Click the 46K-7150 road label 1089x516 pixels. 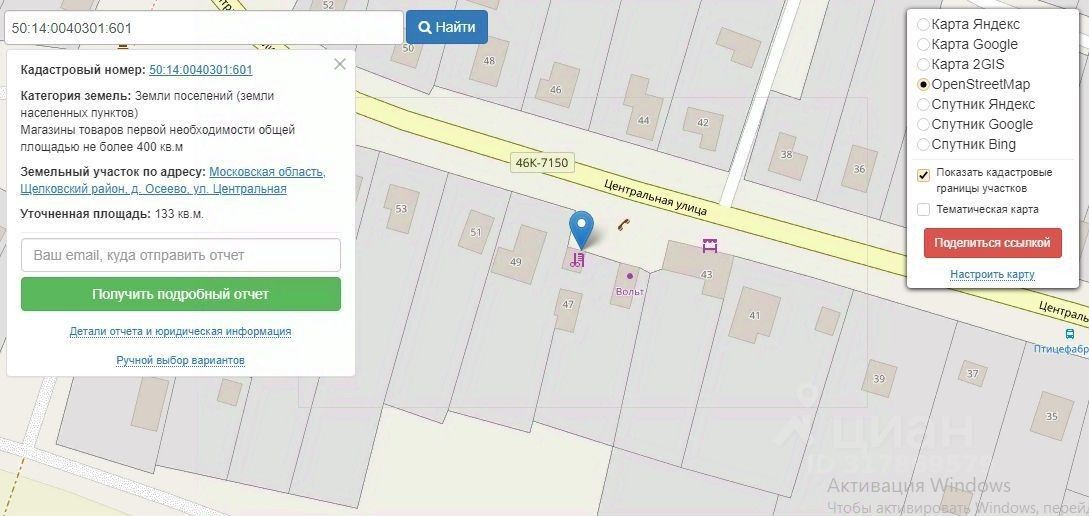coord(542,163)
